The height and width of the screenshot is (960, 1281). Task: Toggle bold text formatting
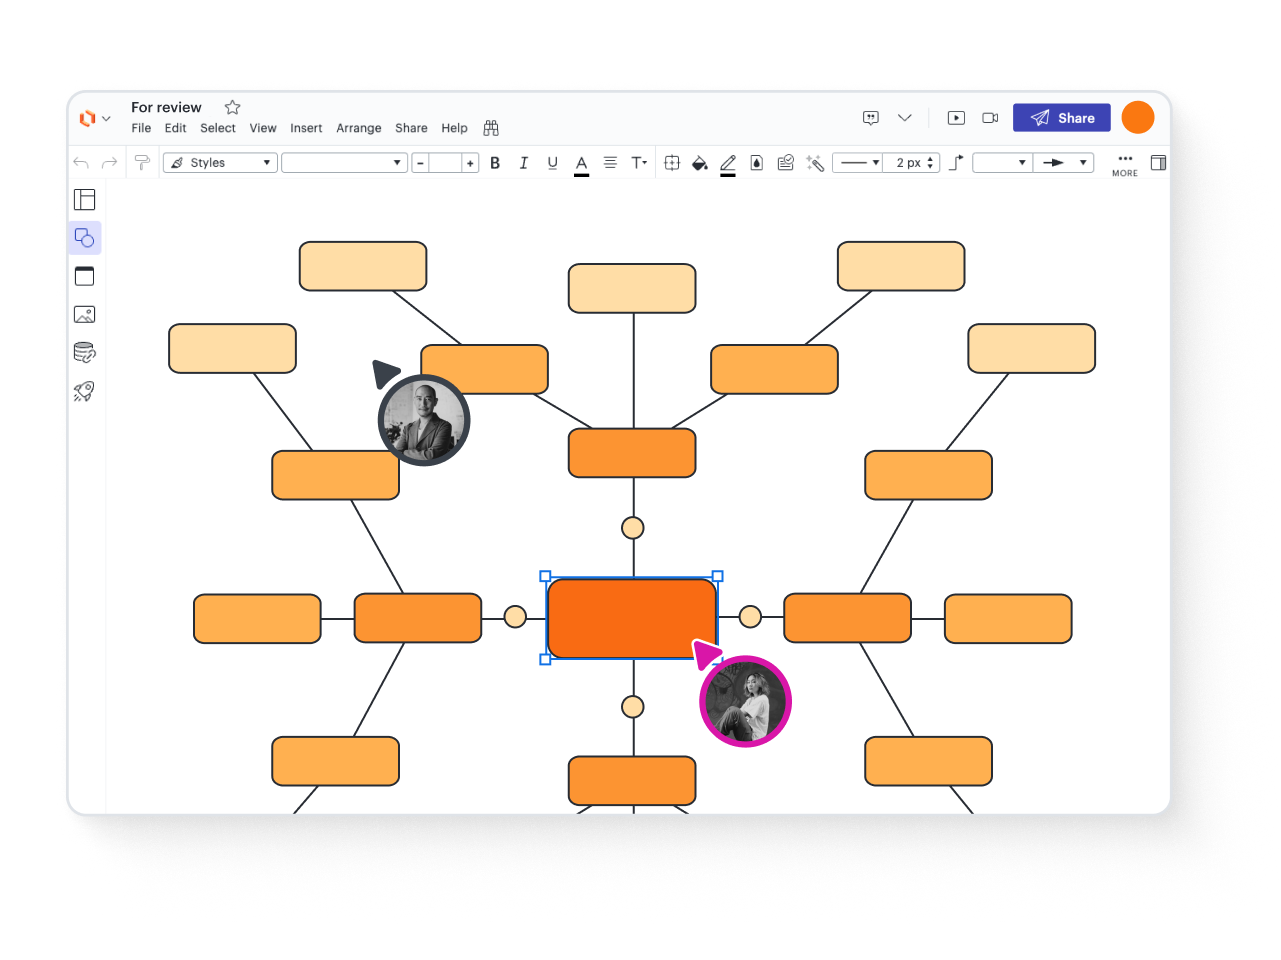(x=495, y=163)
